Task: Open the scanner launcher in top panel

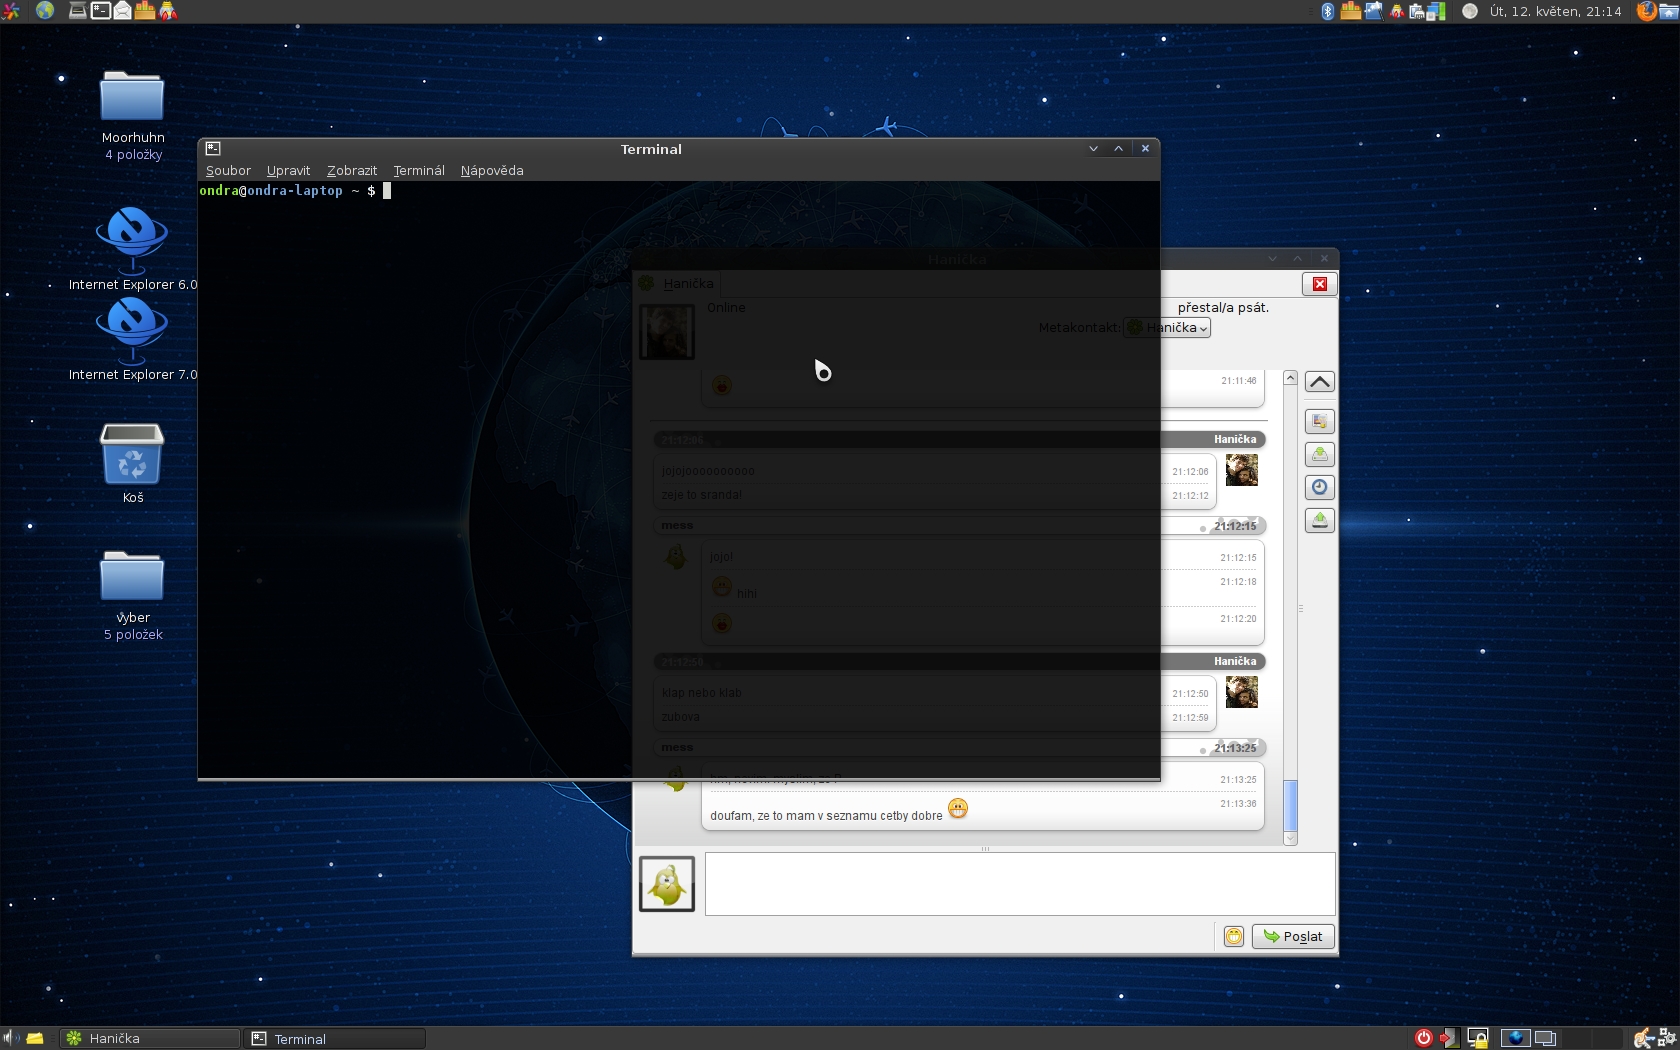Action: pyautogui.click(x=77, y=11)
